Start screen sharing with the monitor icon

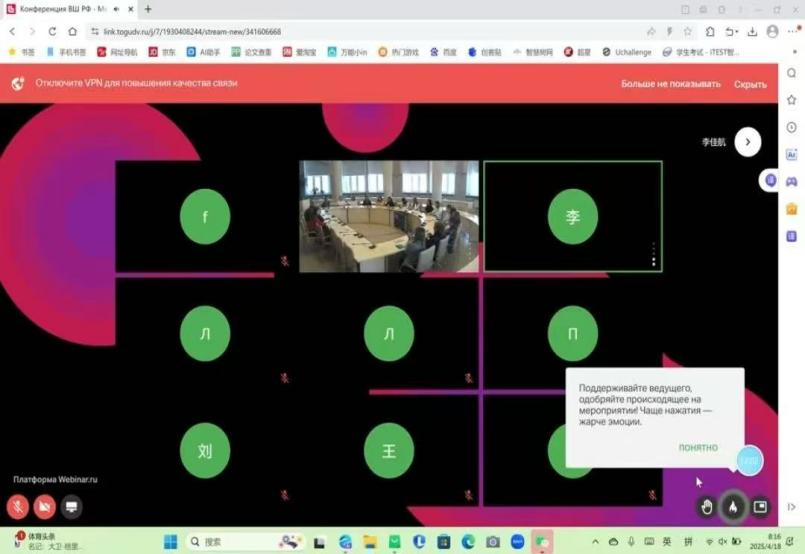[x=71, y=507]
